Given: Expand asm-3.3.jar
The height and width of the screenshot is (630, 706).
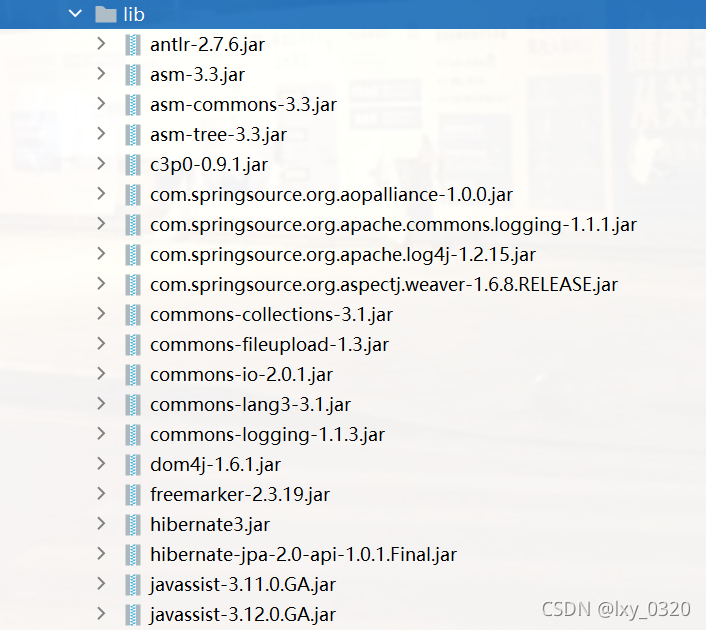Looking at the screenshot, I should point(101,73).
